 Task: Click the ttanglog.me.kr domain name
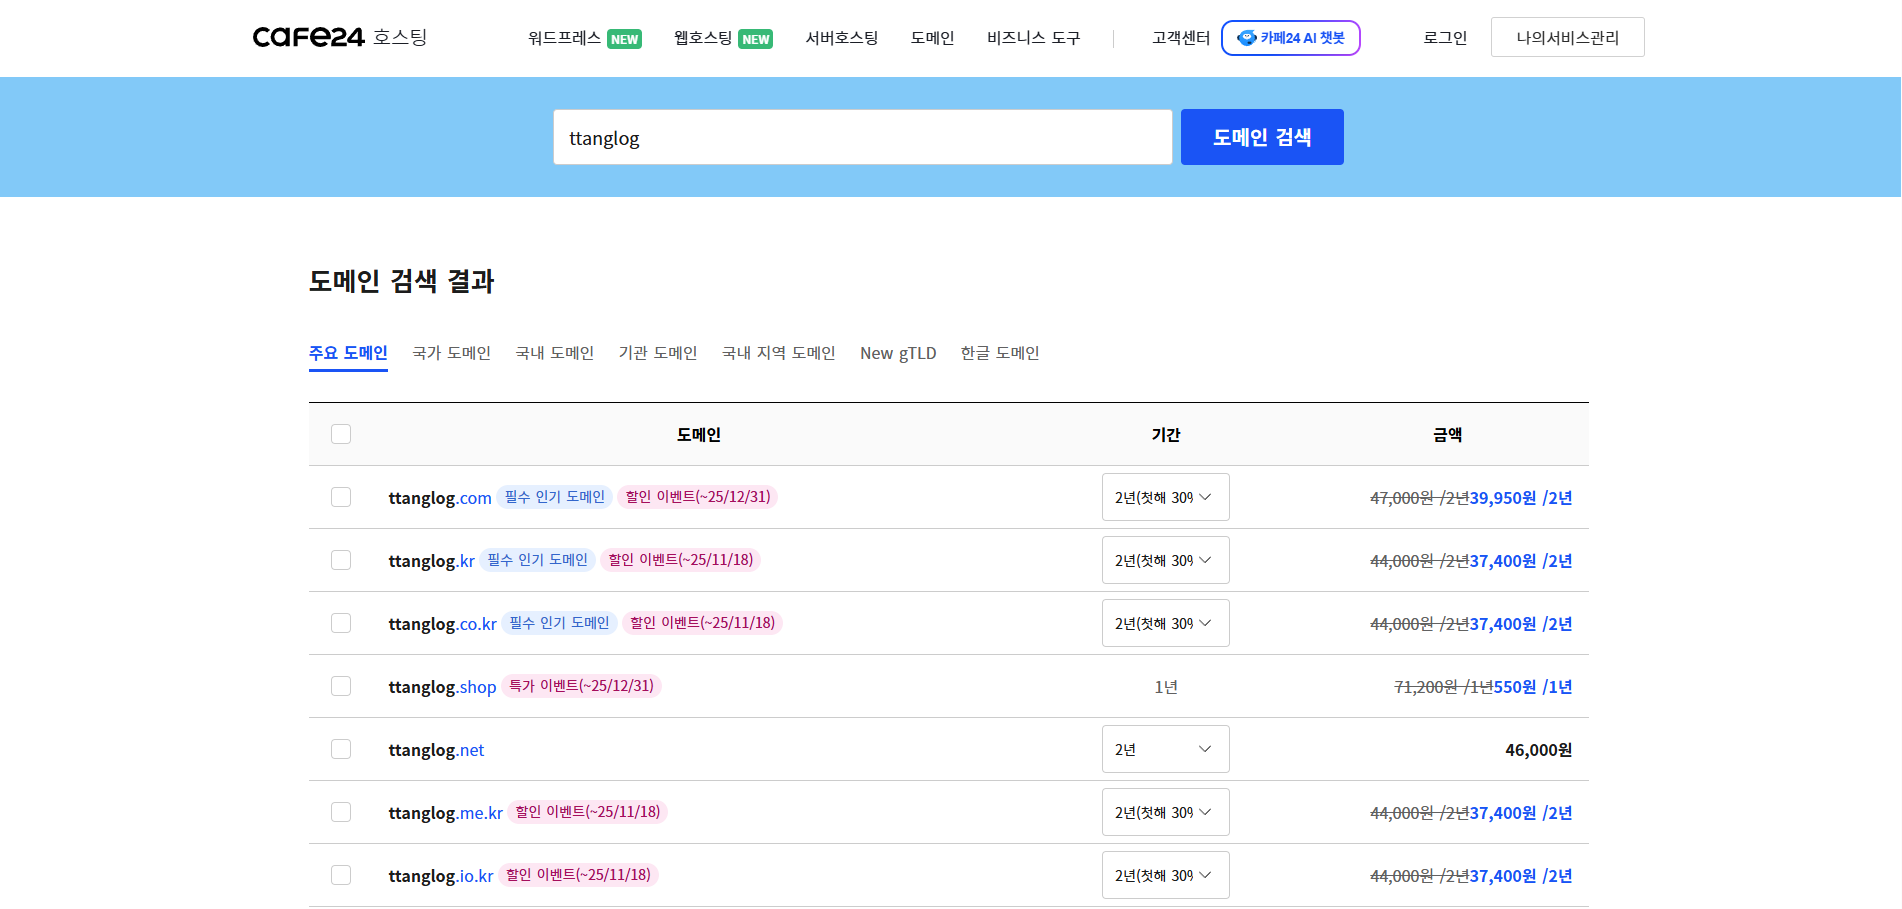click(445, 813)
